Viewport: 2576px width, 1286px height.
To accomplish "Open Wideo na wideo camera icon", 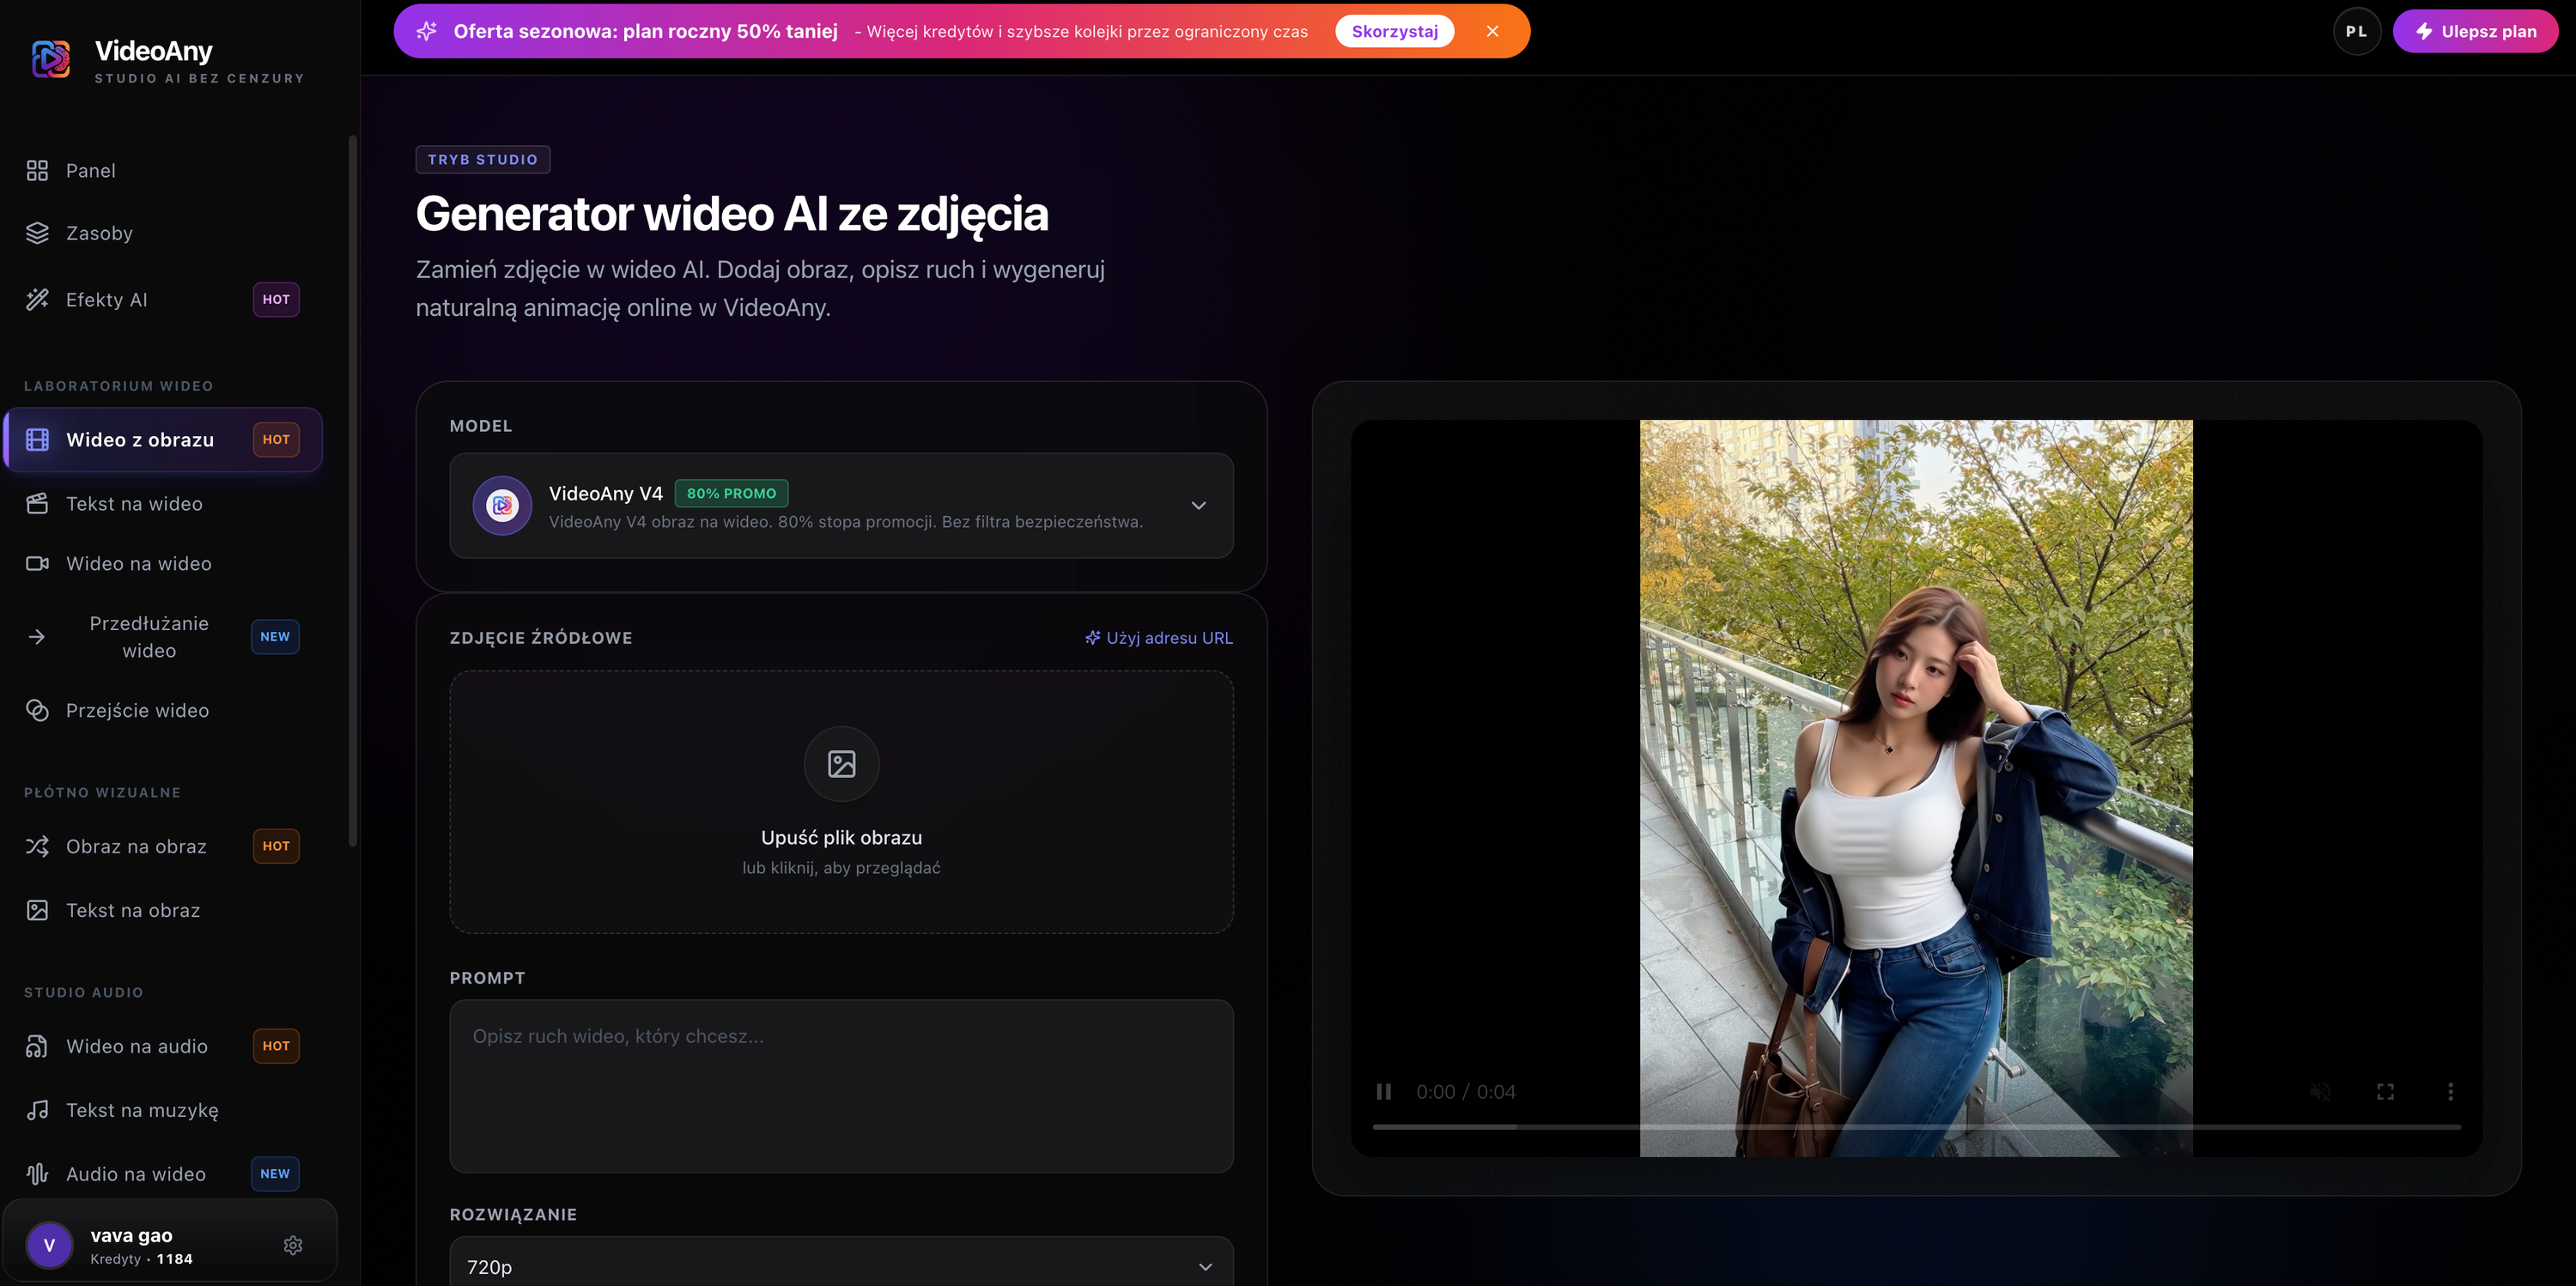I will pyautogui.click(x=37, y=563).
